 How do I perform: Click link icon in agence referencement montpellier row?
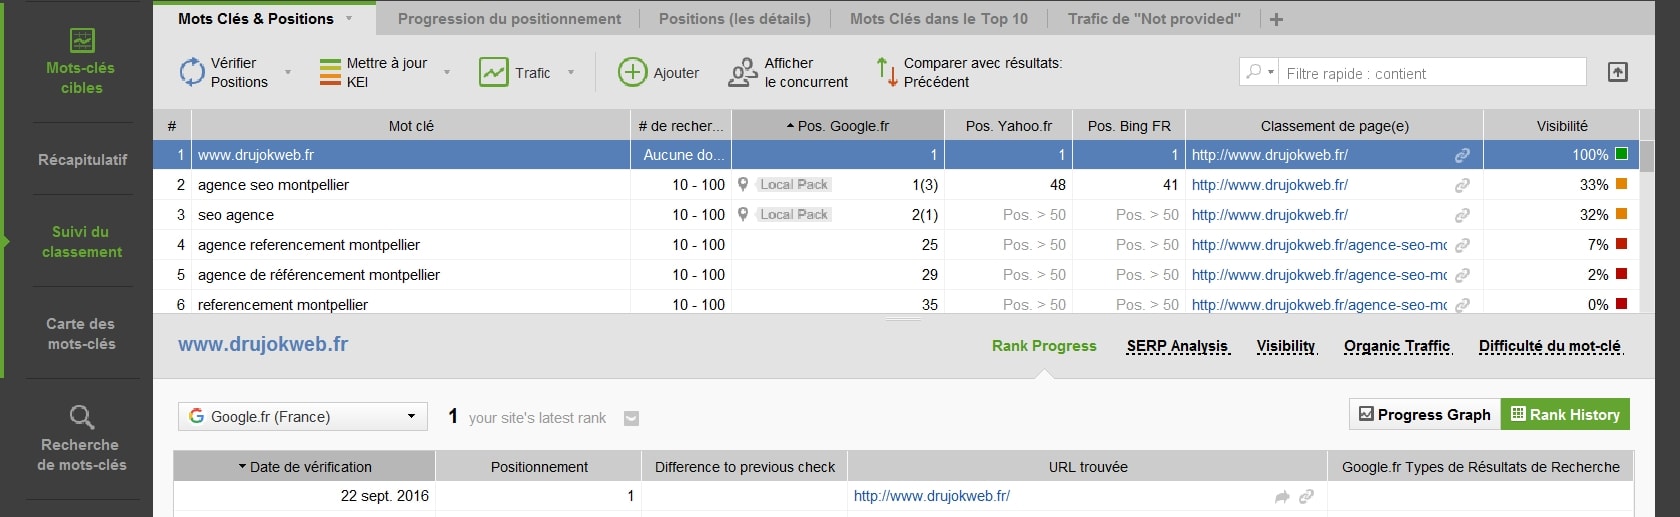[x=1462, y=245]
